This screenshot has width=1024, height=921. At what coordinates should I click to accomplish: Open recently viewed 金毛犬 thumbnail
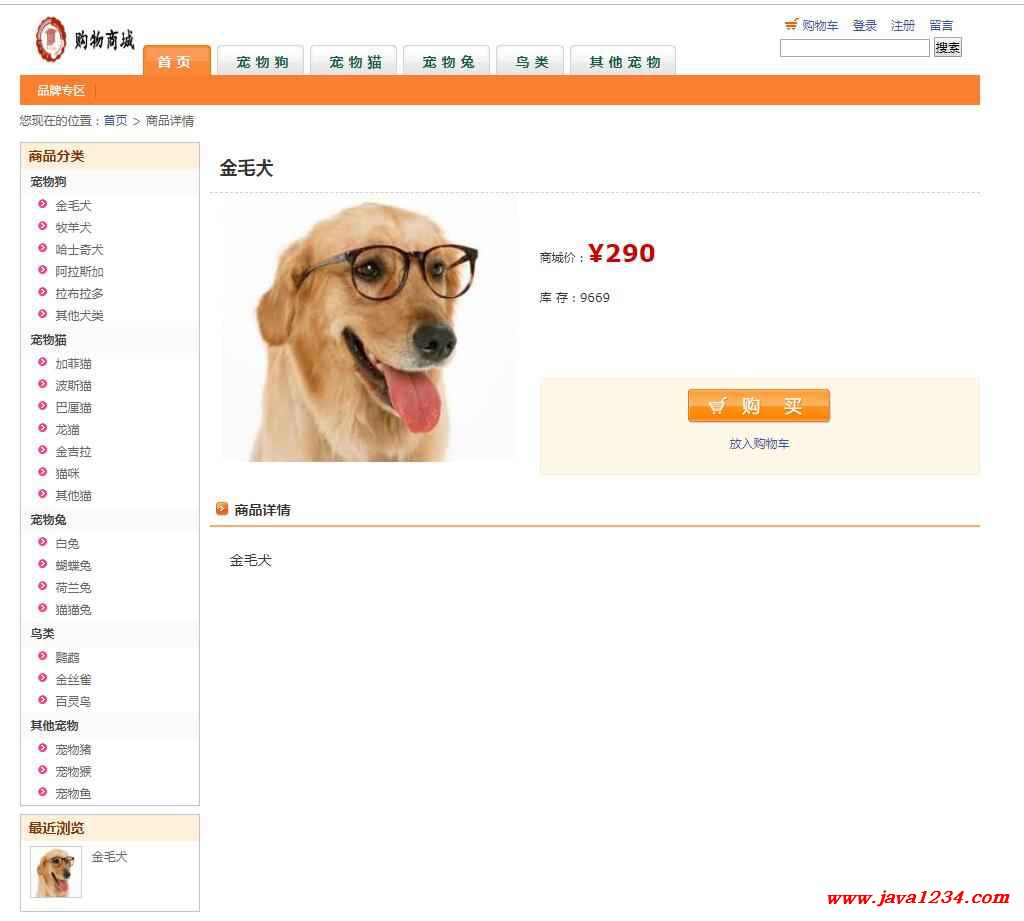(x=56, y=872)
